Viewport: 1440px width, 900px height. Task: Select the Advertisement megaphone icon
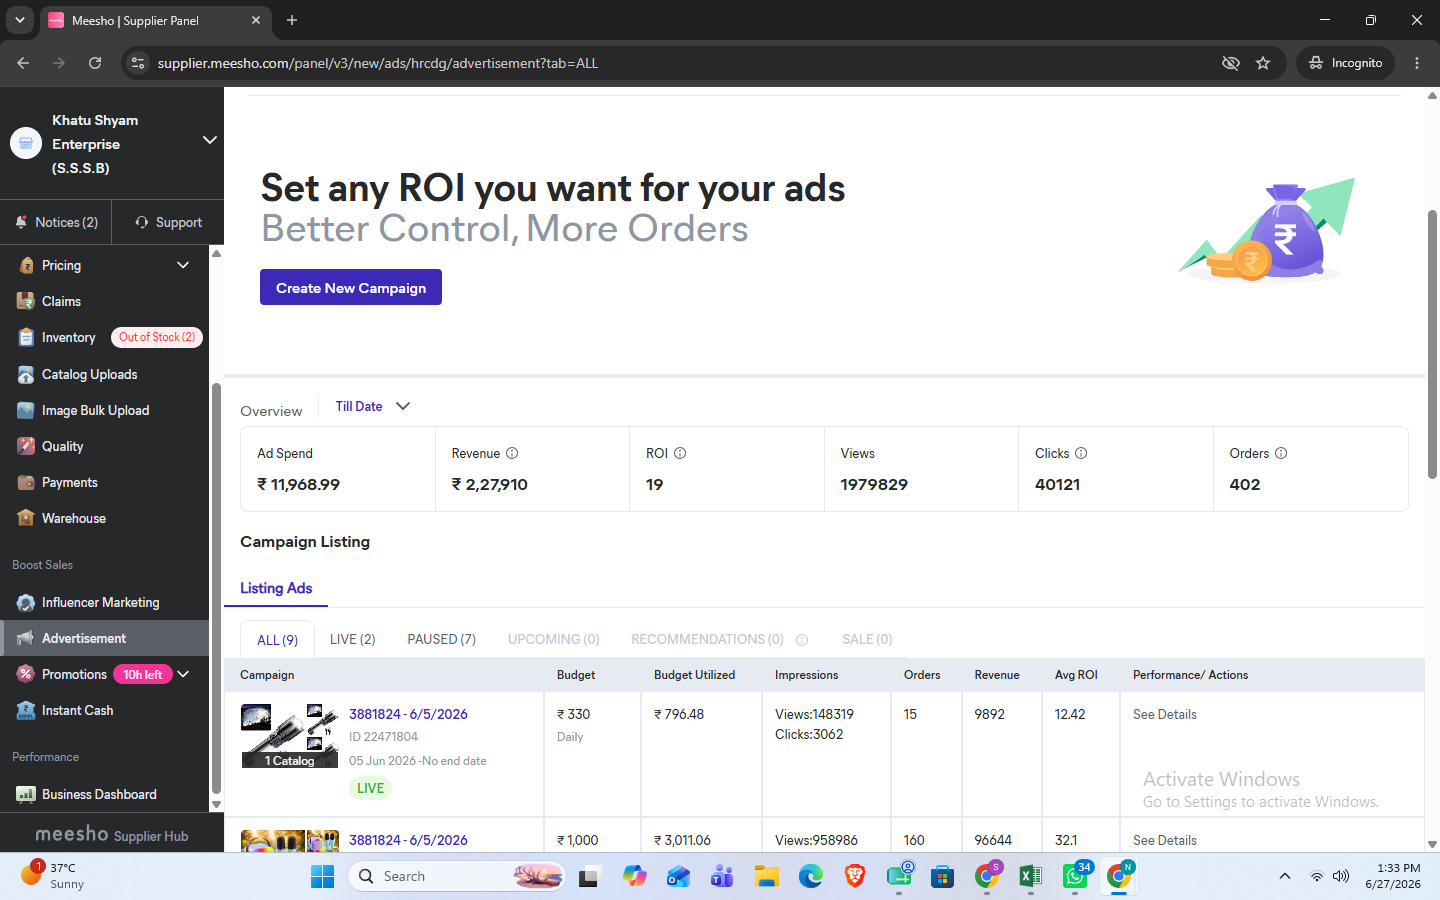tap(26, 638)
